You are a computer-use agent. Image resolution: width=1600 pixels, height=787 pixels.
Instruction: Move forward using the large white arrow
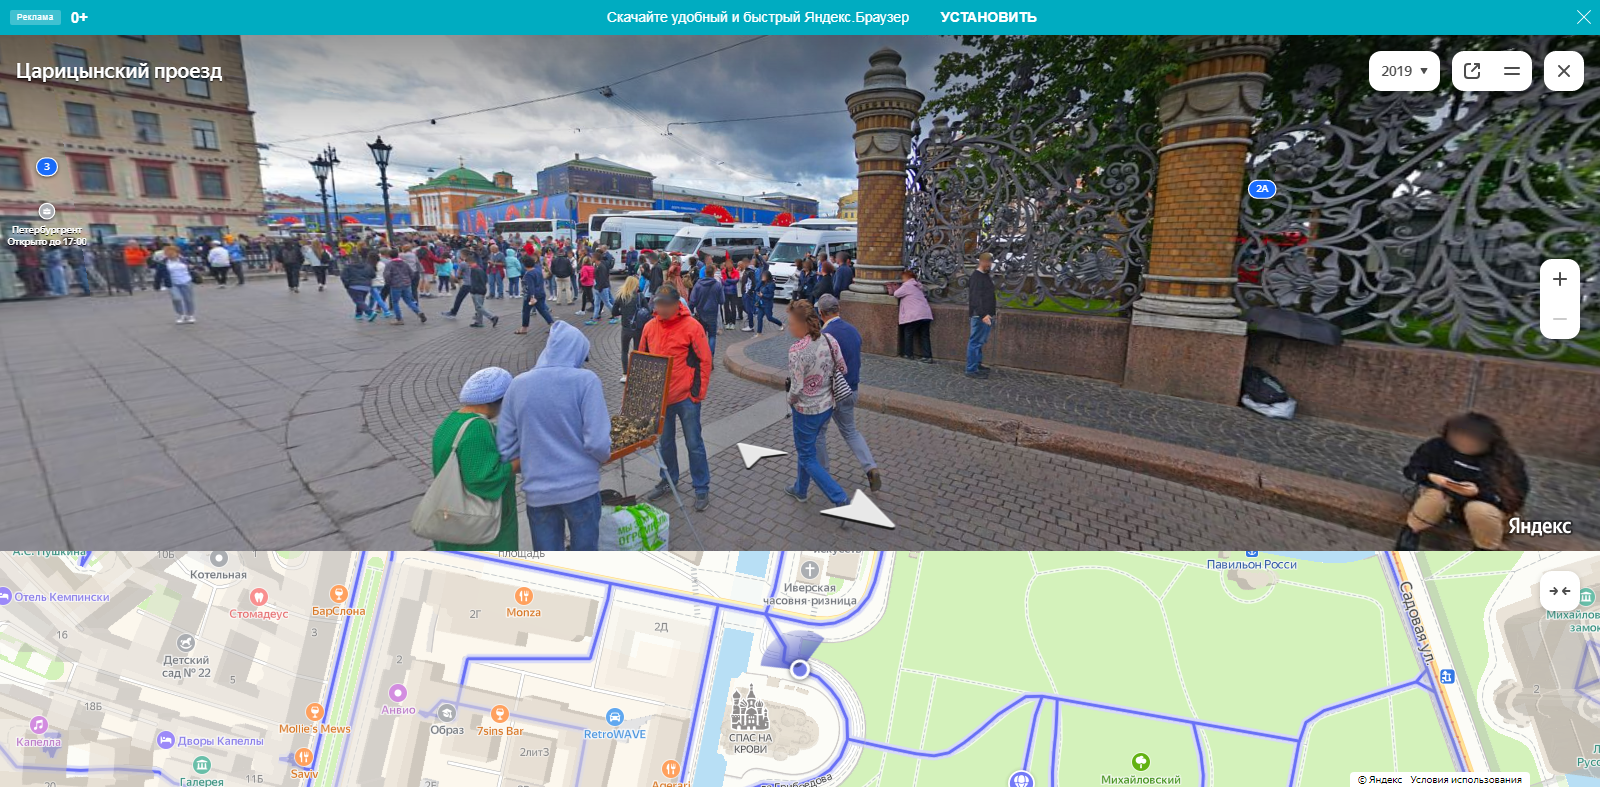[x=856, y=510]
